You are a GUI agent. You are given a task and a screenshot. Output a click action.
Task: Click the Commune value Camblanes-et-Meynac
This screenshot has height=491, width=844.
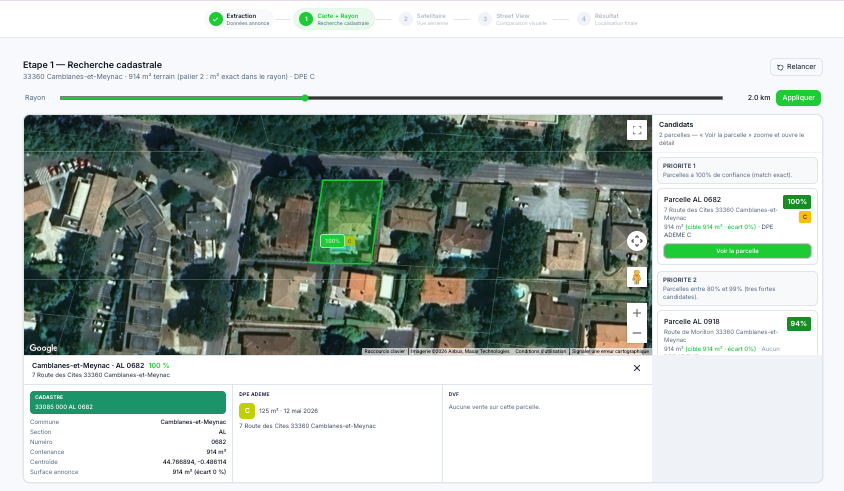[193, 422]
